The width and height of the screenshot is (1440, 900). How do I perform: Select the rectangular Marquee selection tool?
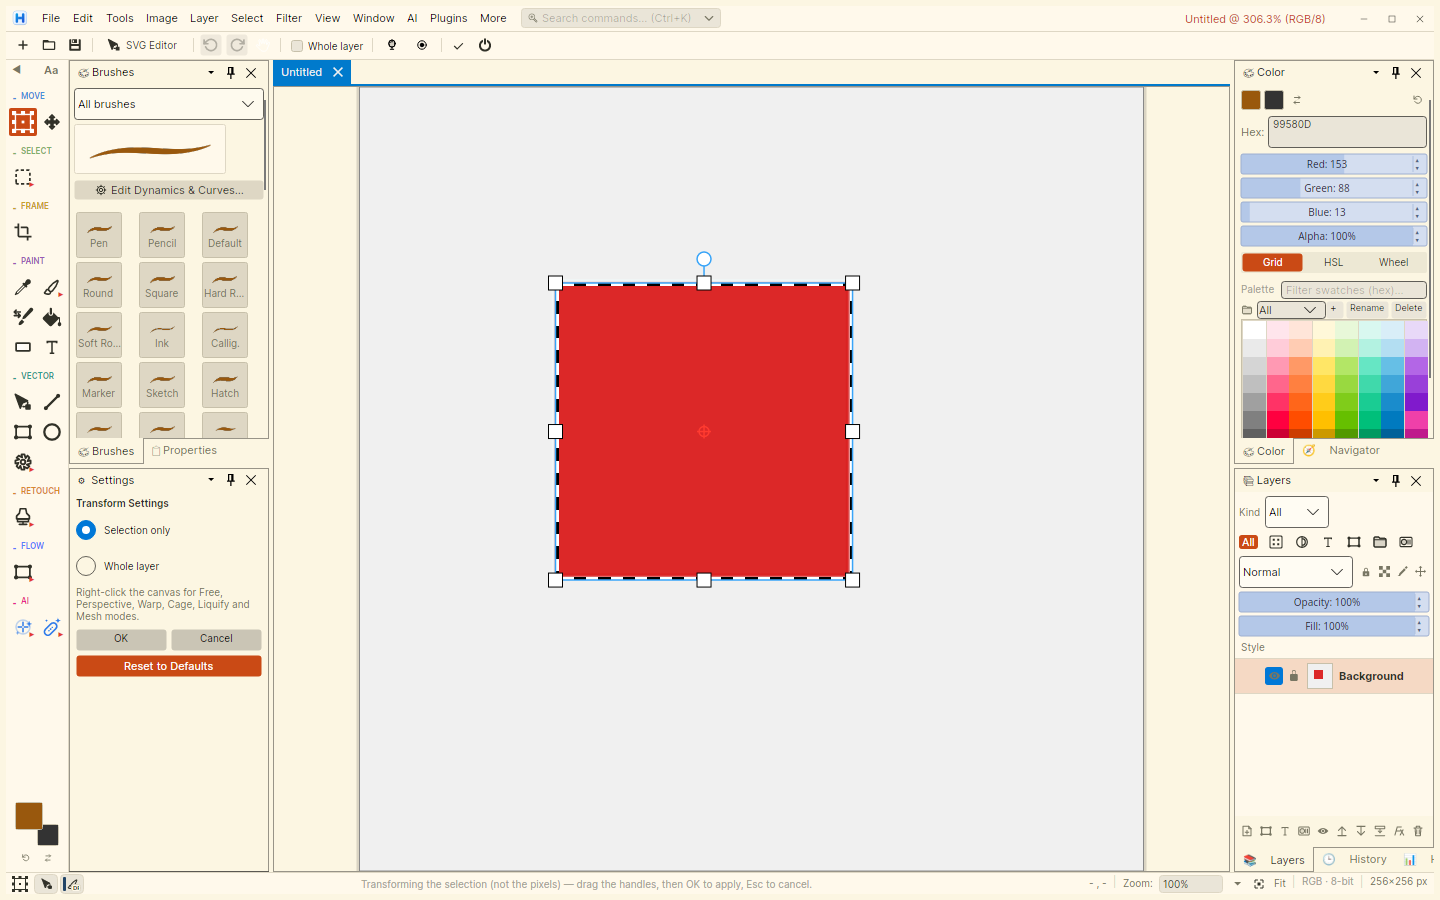(23, 177)
